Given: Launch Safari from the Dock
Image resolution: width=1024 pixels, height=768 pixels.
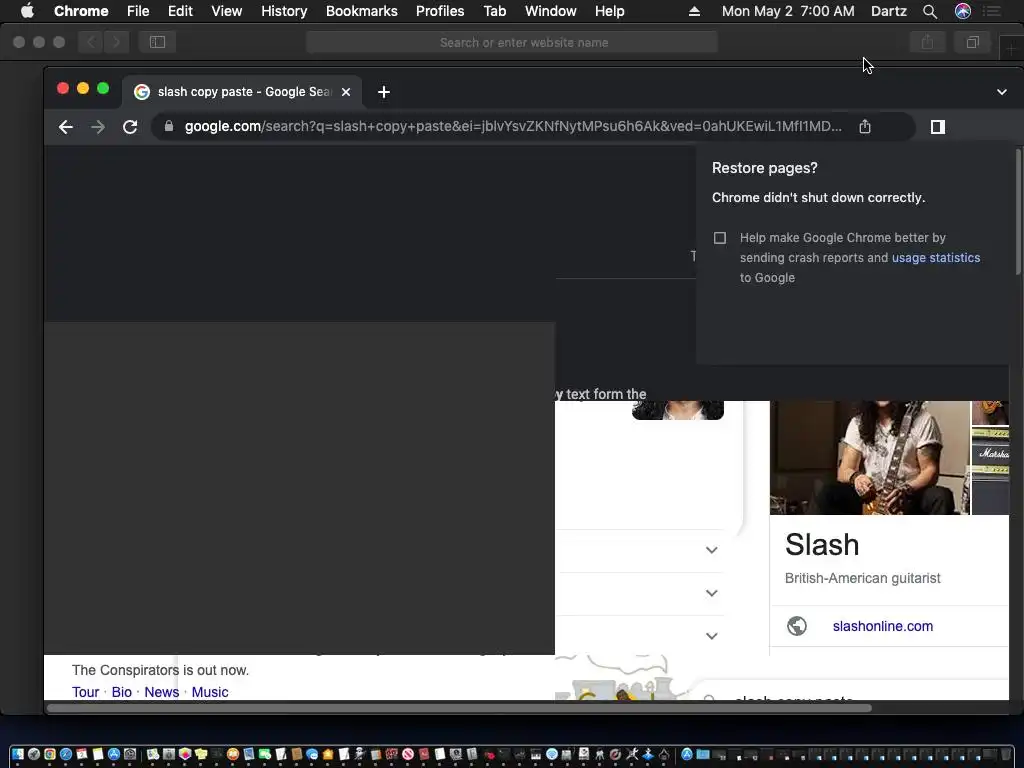Looking at the screenshot, I should tap(66, 754).
